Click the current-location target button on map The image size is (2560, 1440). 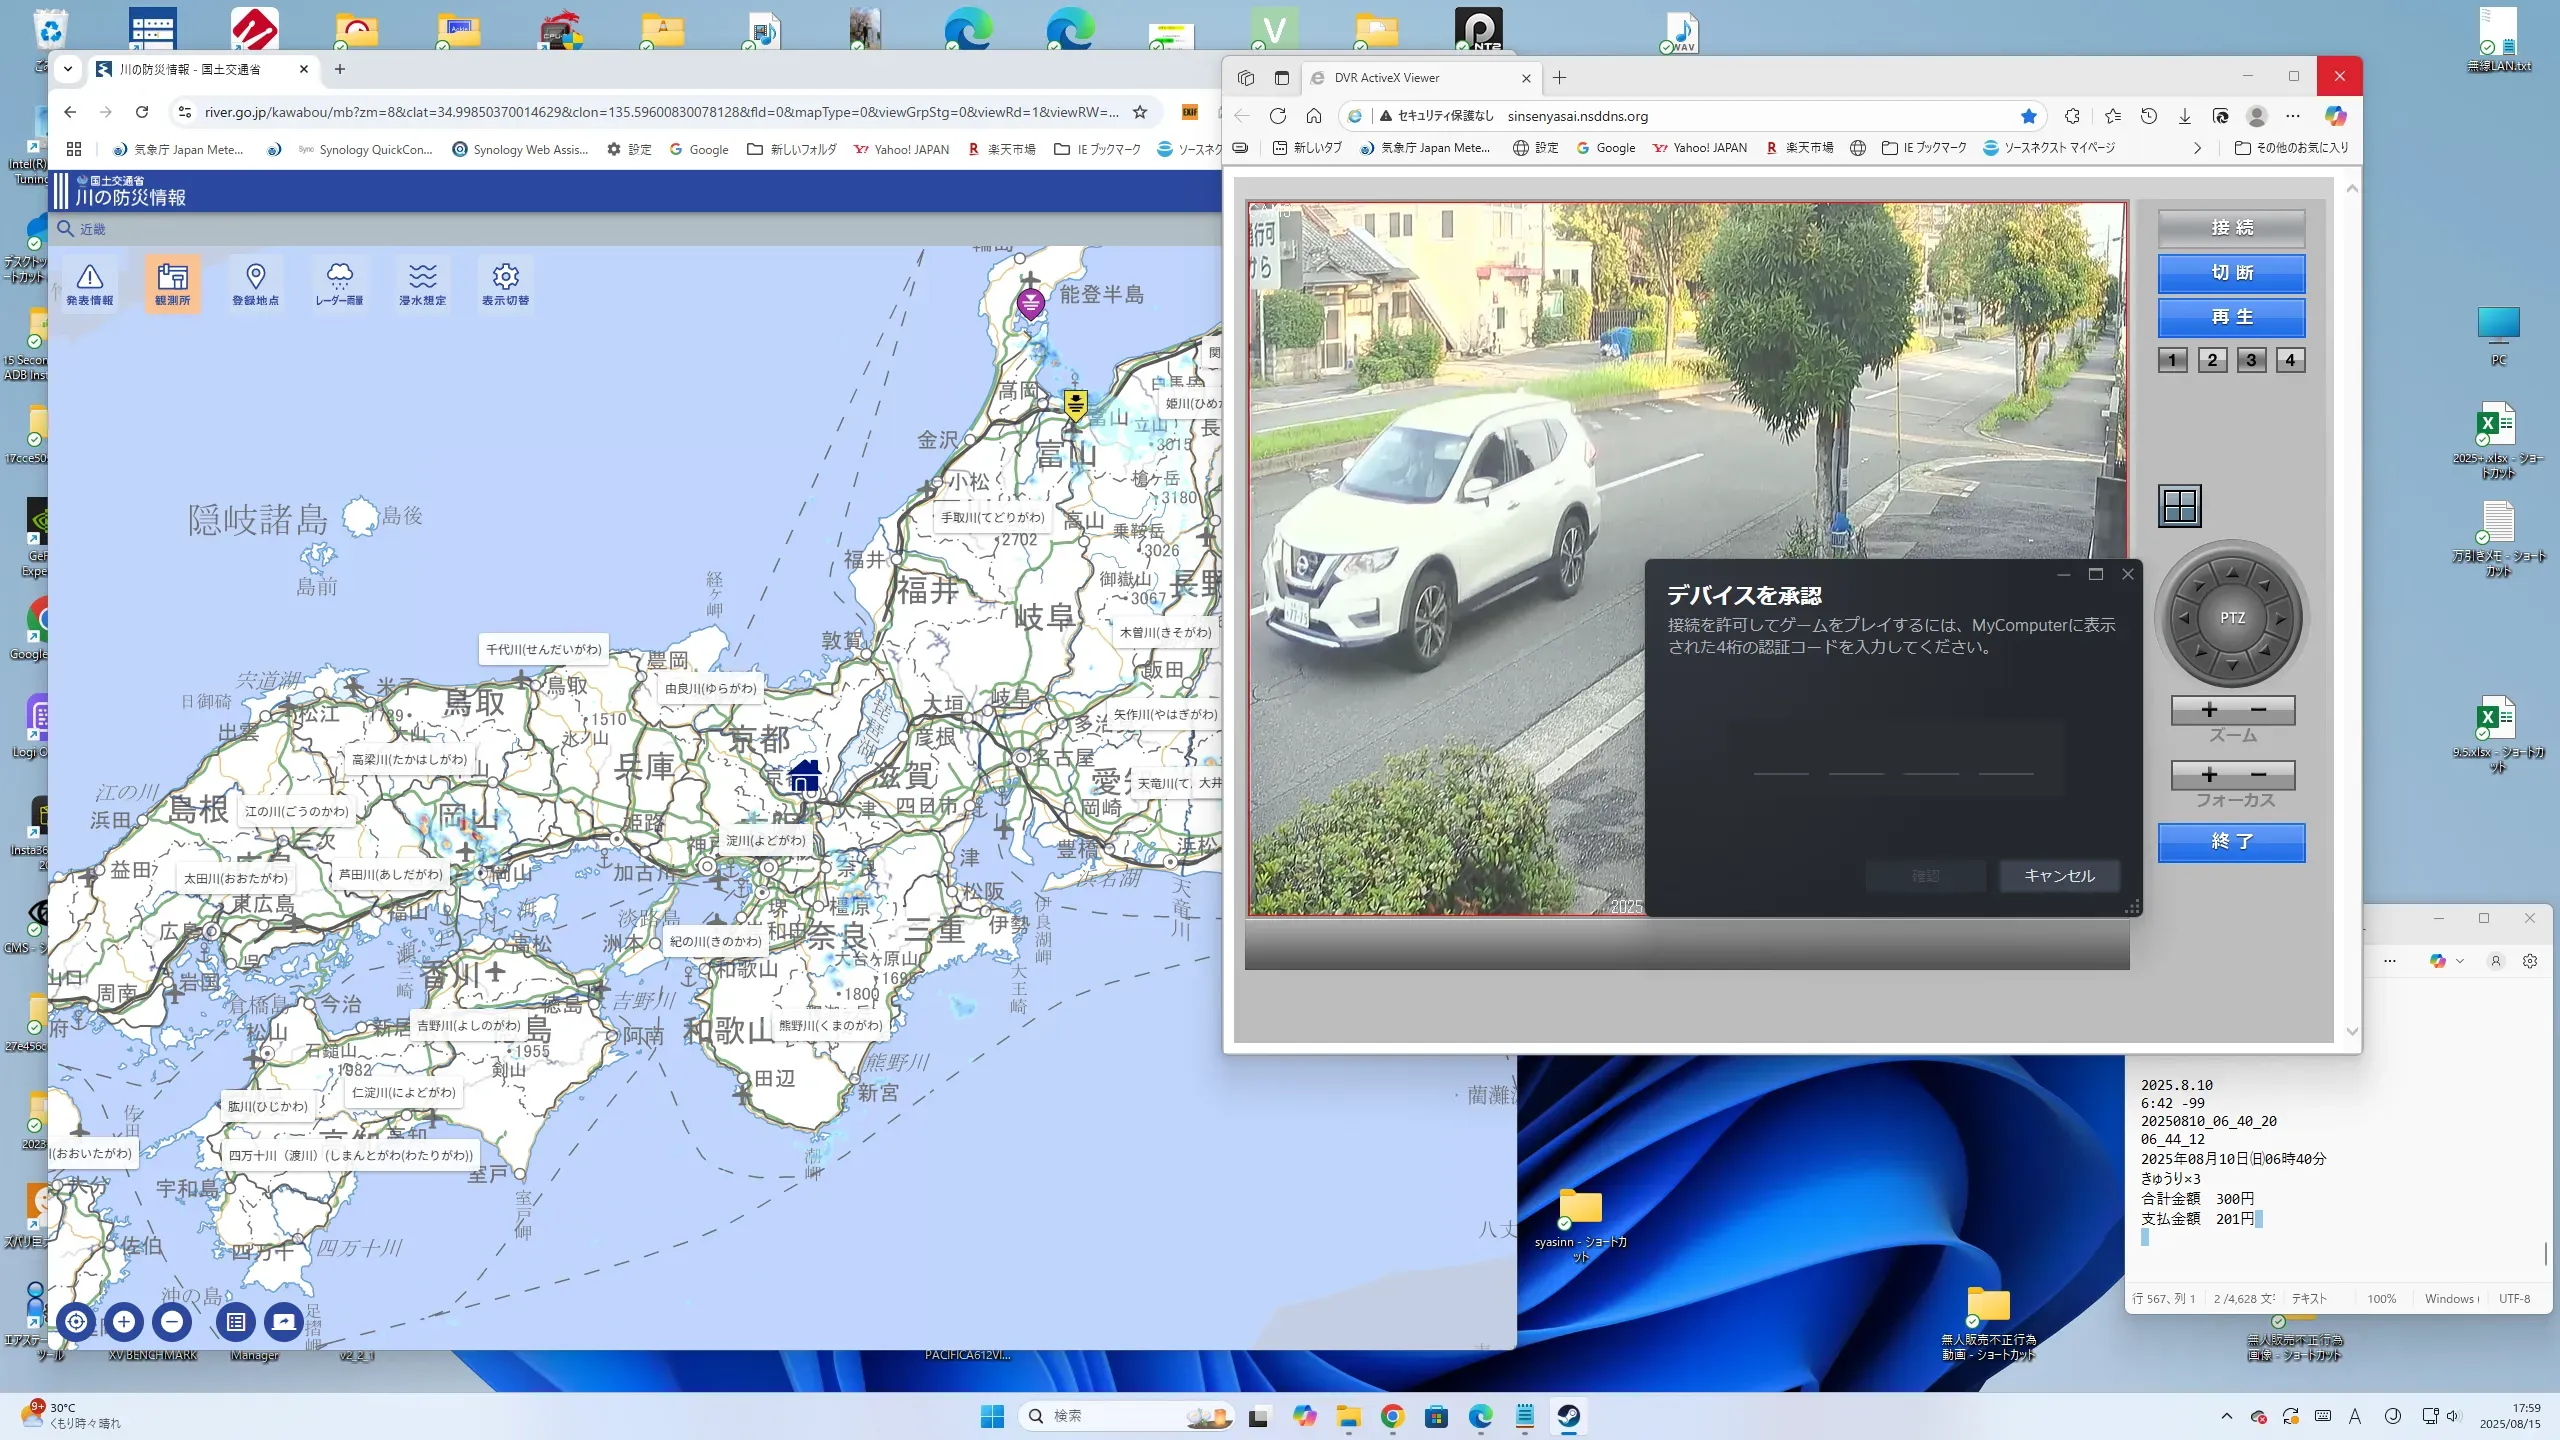pos(76,1322)
